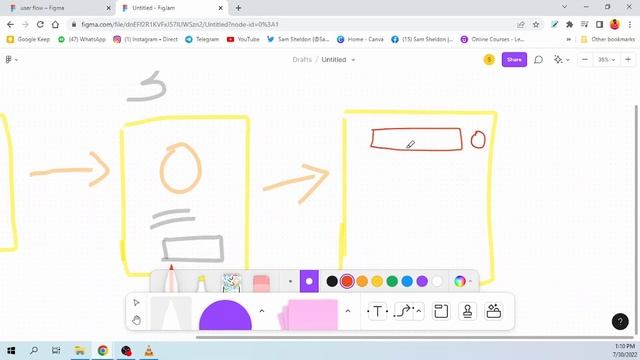Pick the white color swatch
The image size is (640, 360).
tap(437, 281)
